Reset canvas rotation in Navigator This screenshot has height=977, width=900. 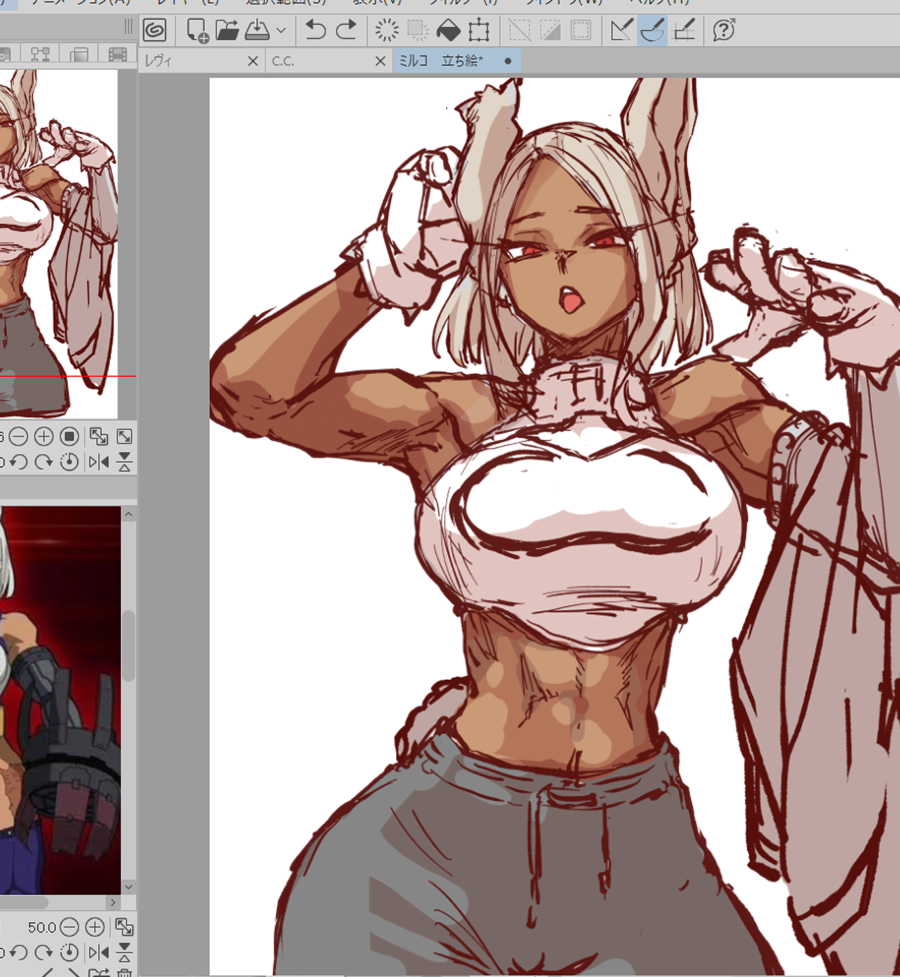[x=70, y=462]
